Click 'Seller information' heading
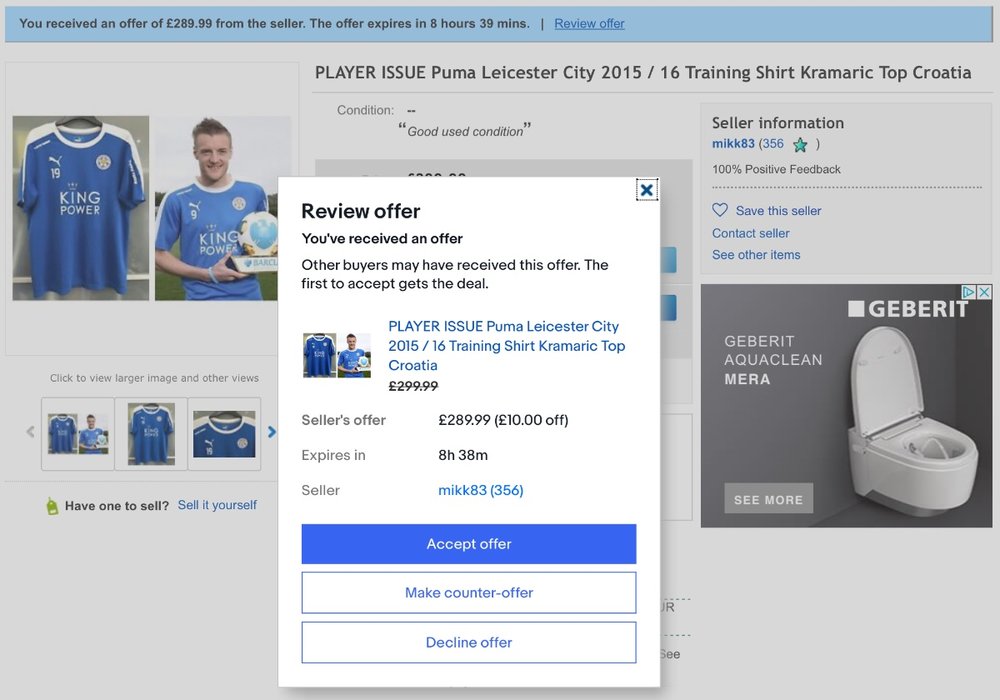The height and width of the screenshot is (700, 1000). (777, 123)
